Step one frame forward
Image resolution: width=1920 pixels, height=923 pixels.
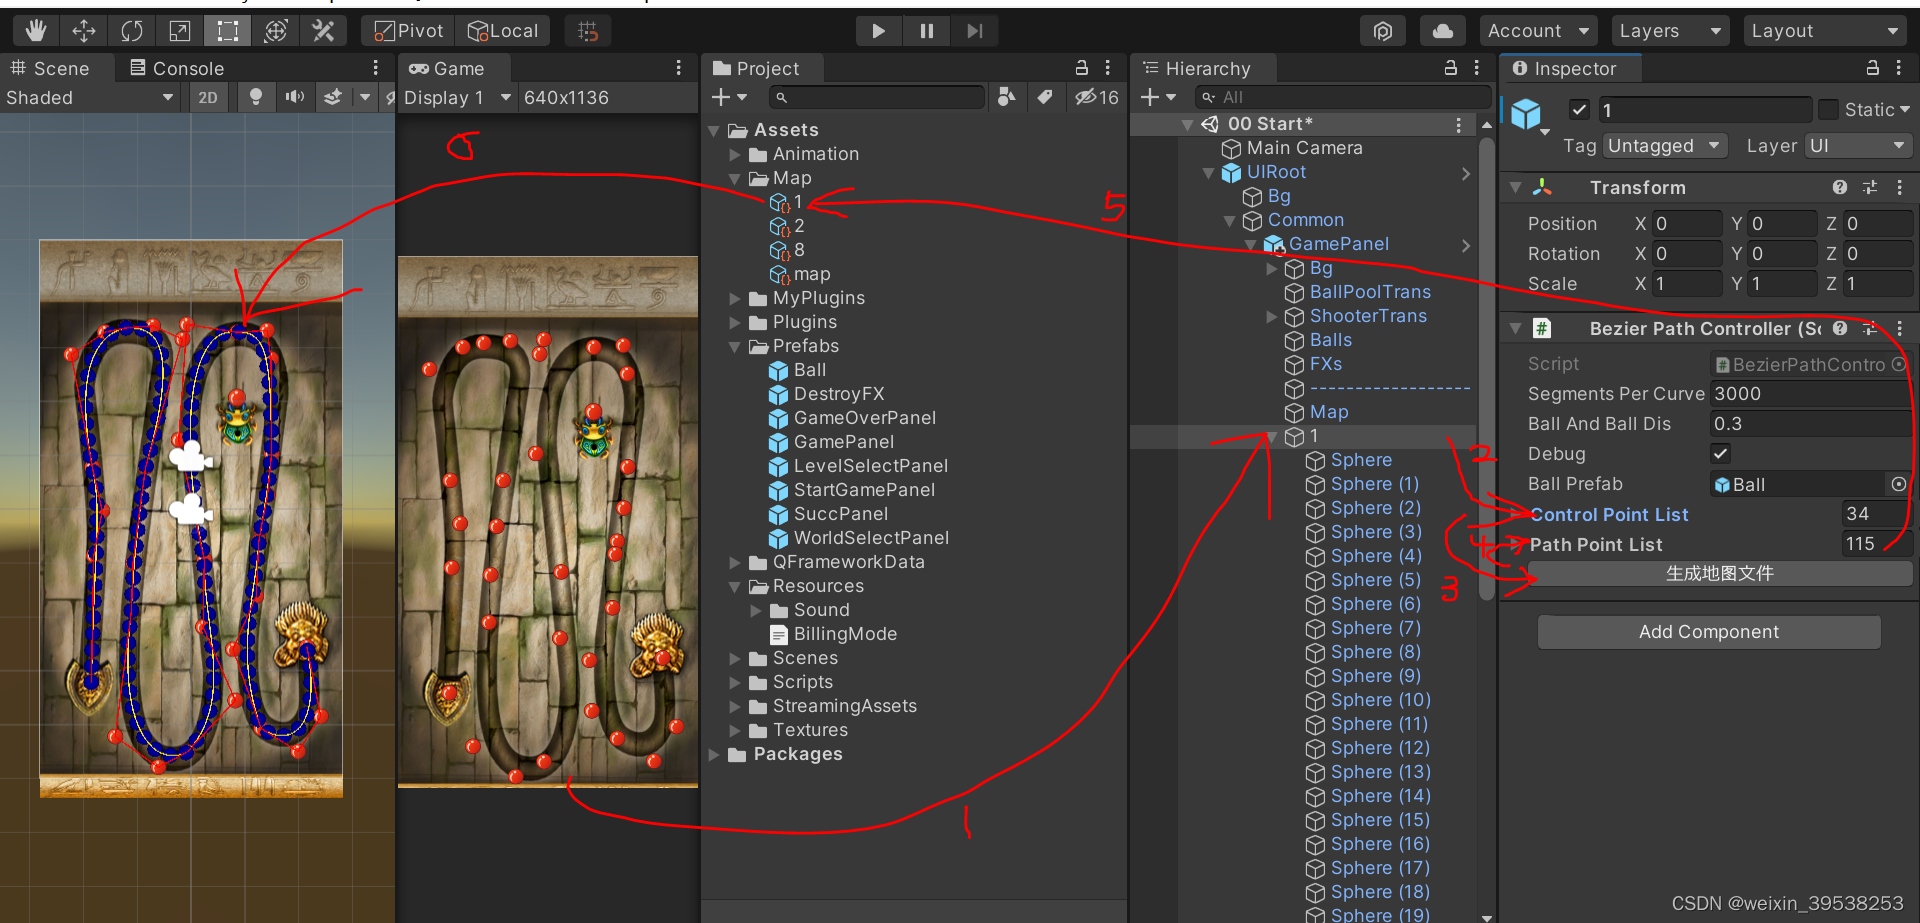point(975,31)
